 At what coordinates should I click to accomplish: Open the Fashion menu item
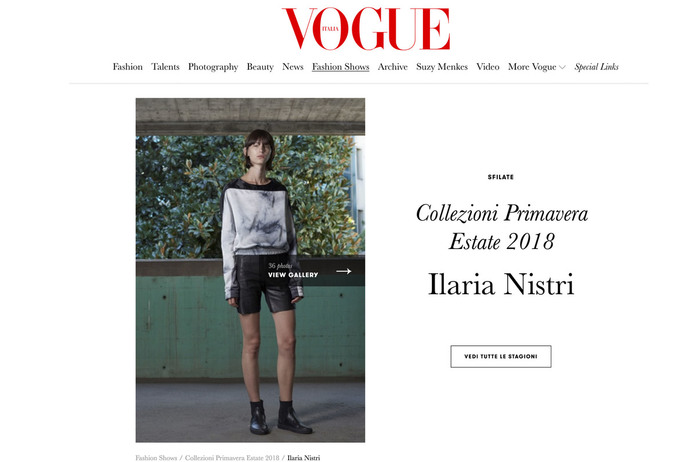(127, 67)
